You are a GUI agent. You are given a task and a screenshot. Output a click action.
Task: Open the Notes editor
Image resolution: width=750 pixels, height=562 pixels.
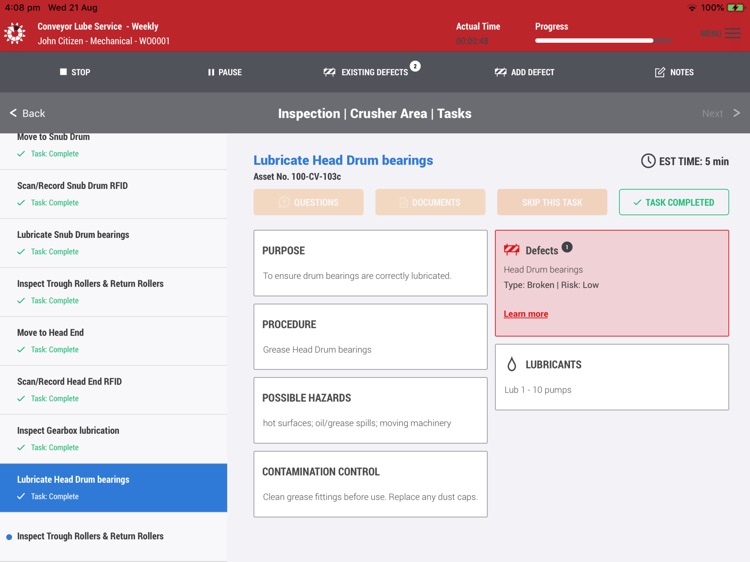[674, 72]
